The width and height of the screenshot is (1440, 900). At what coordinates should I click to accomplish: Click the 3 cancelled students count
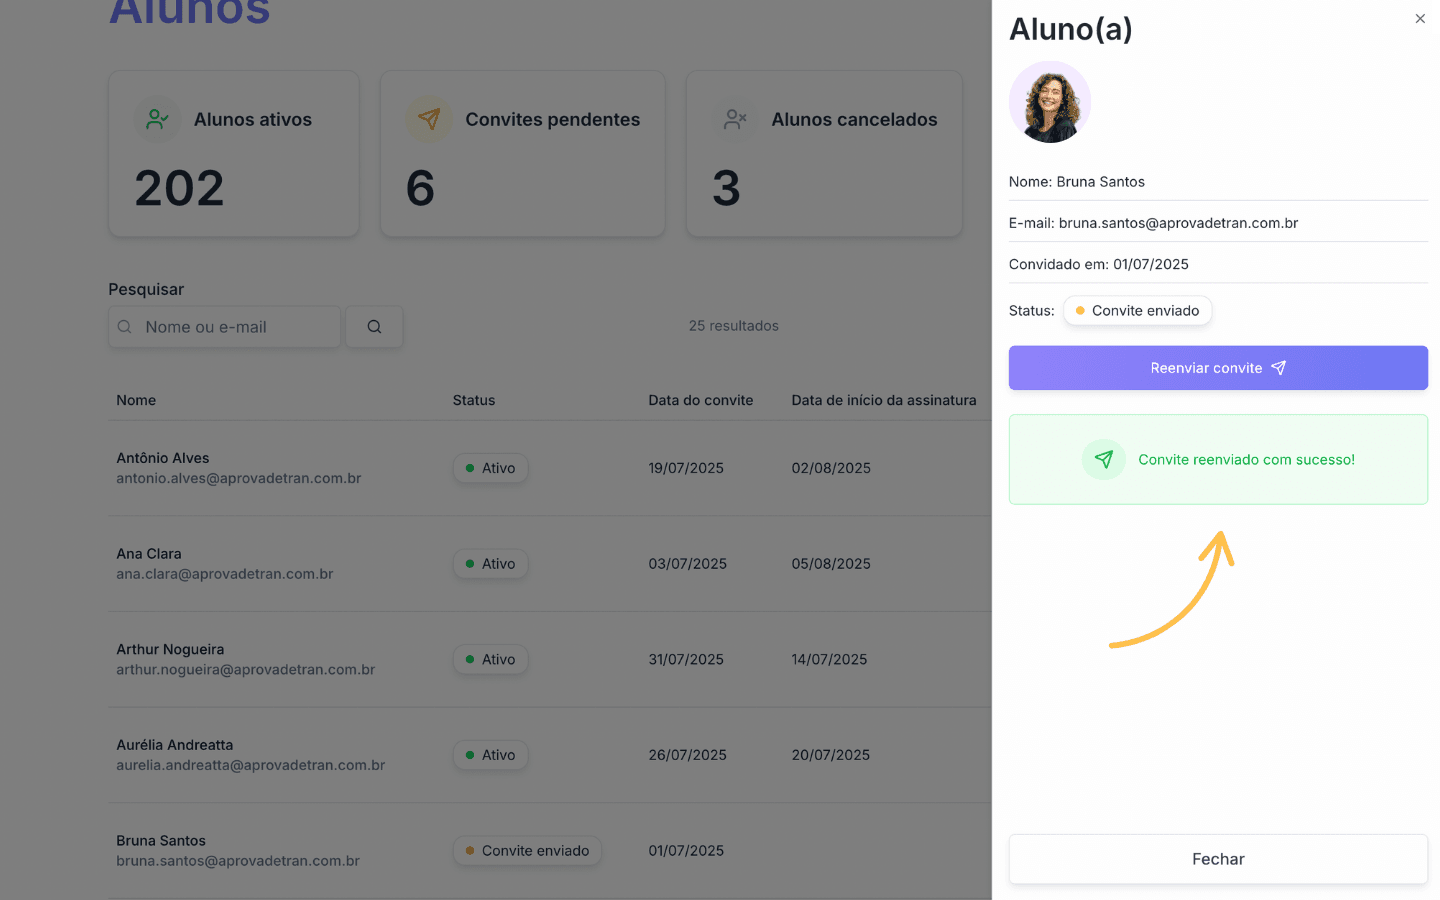pos(727,188)
